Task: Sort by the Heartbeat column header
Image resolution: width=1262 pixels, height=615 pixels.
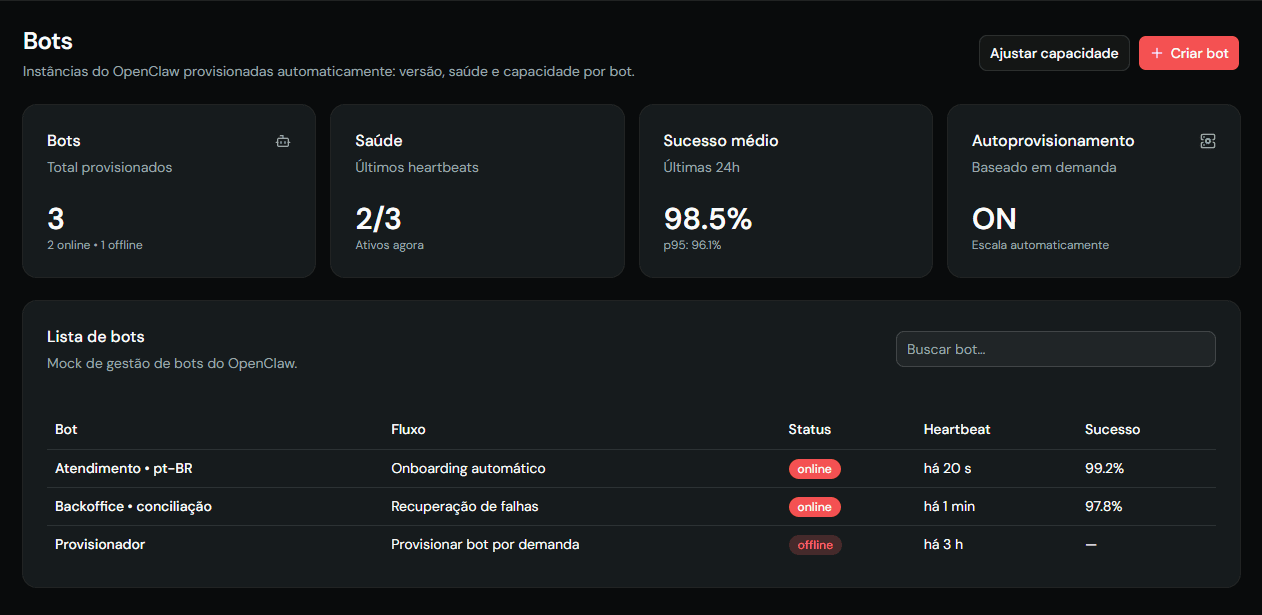Action: pyautogui.click(x=957, y=429)
